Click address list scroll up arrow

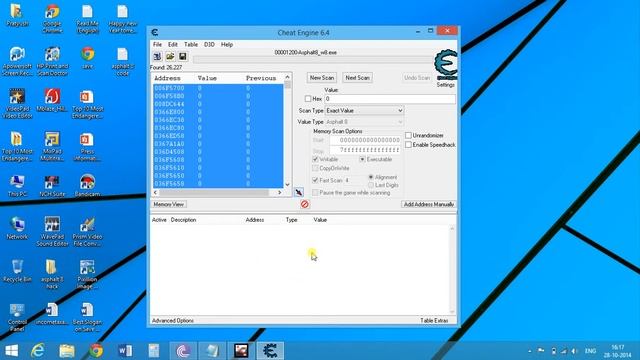click(287, 77)
